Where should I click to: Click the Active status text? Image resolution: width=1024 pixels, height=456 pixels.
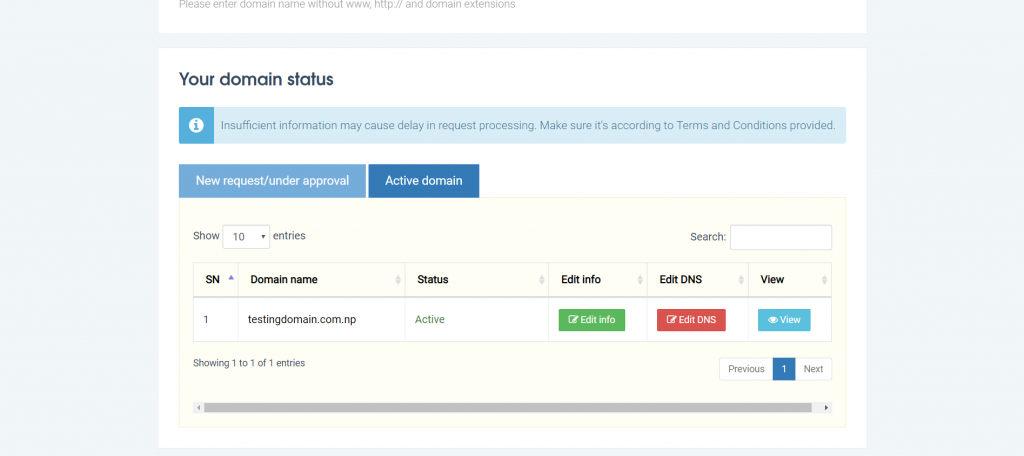coord(430,319)
